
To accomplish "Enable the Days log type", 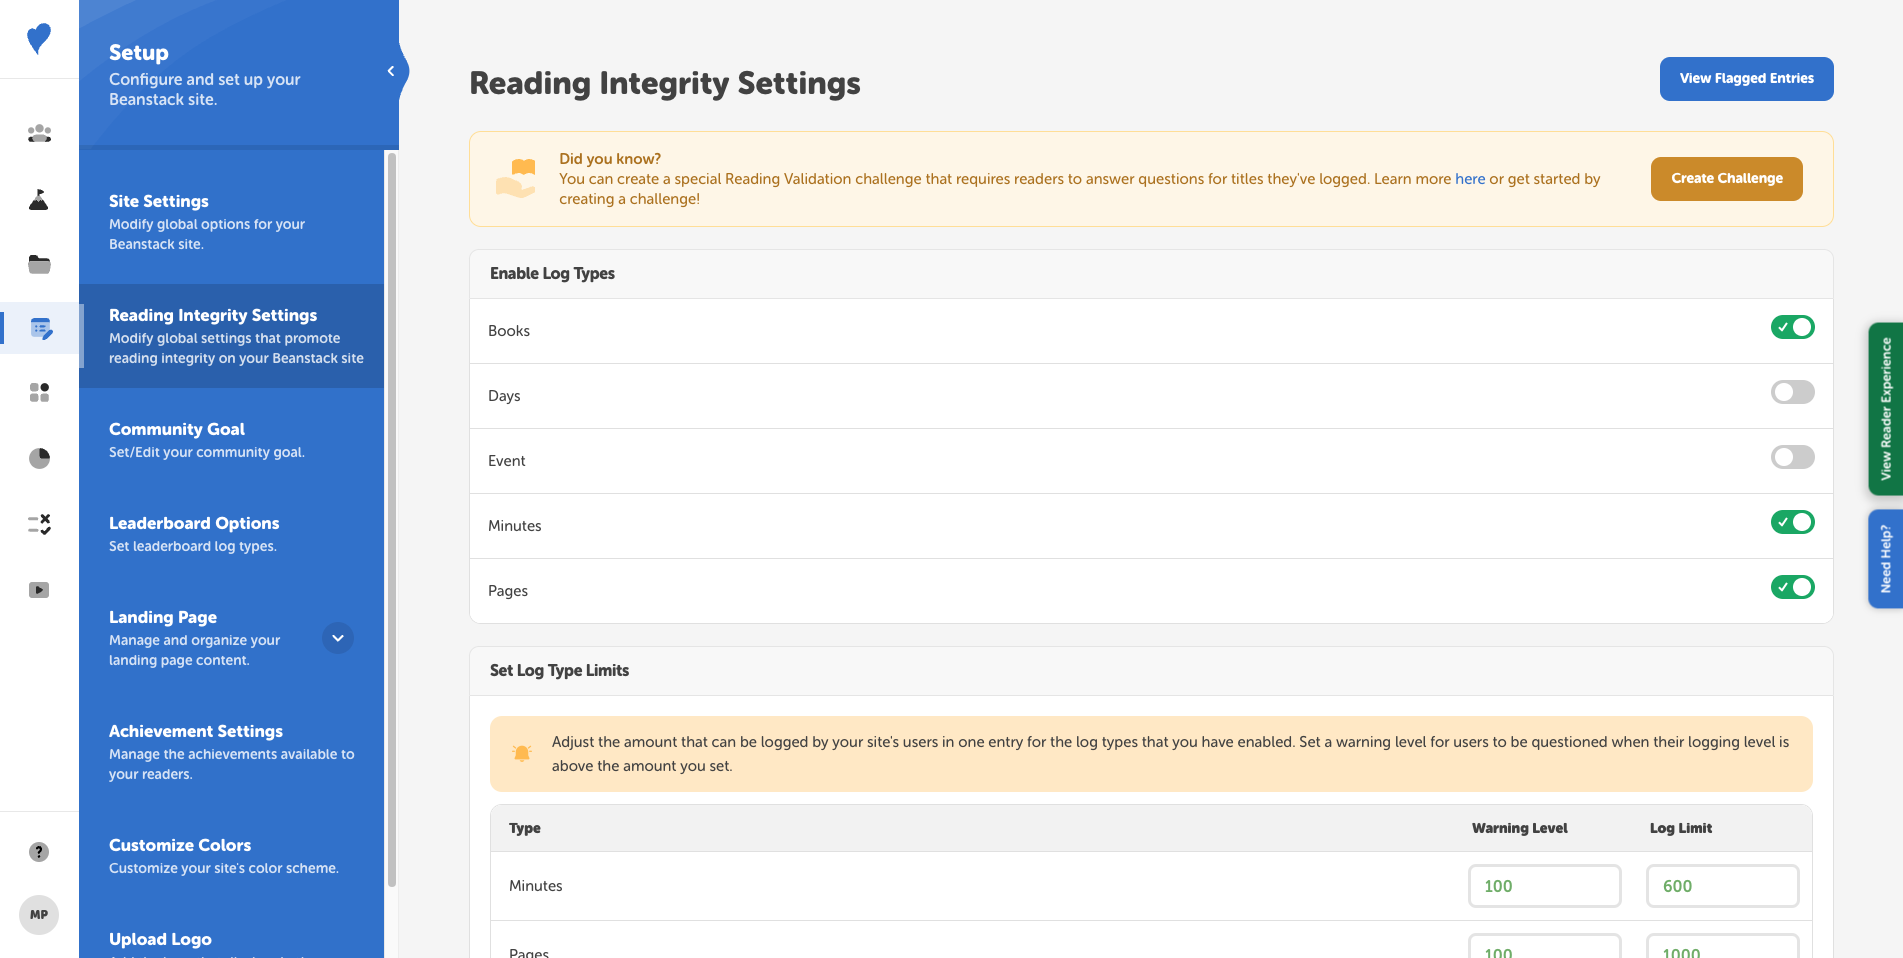I will point(1792,392).
